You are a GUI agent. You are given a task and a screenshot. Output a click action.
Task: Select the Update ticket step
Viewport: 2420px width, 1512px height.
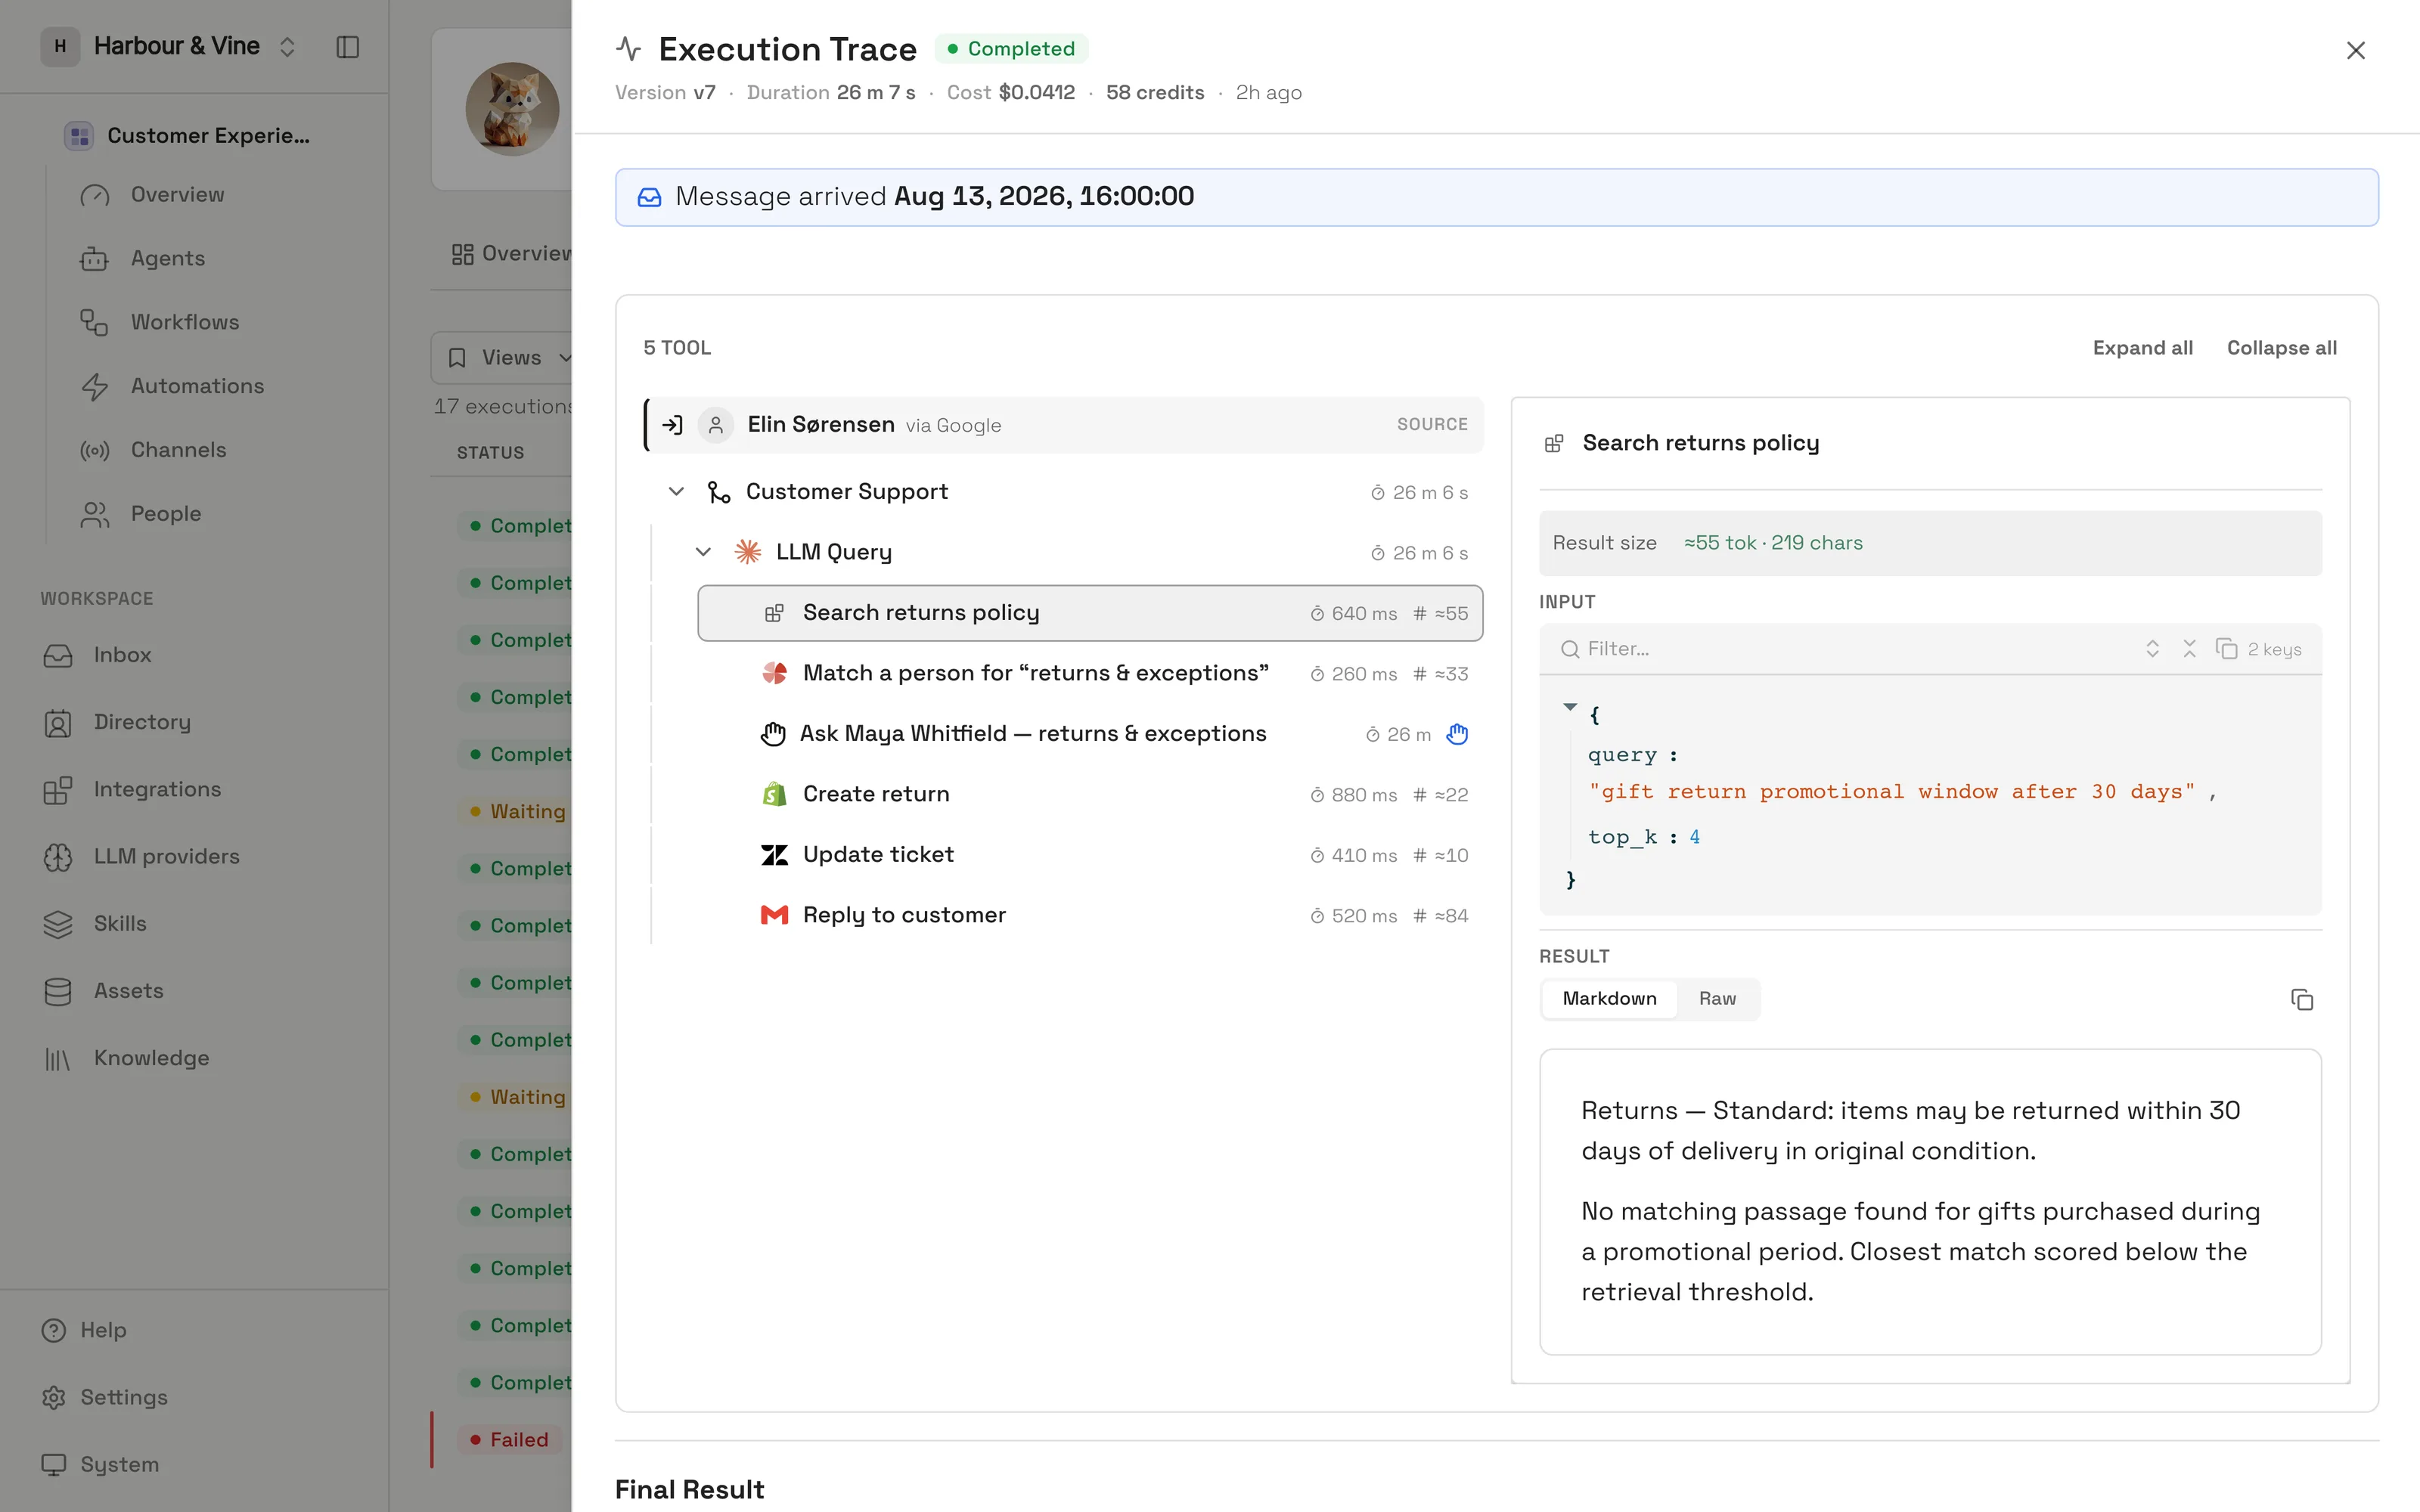click(1090, 855)
